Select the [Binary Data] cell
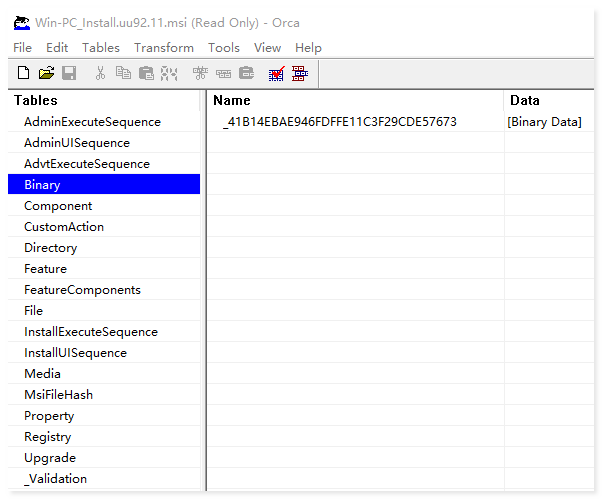The image size is (602, 499). [x=545, y=122]
